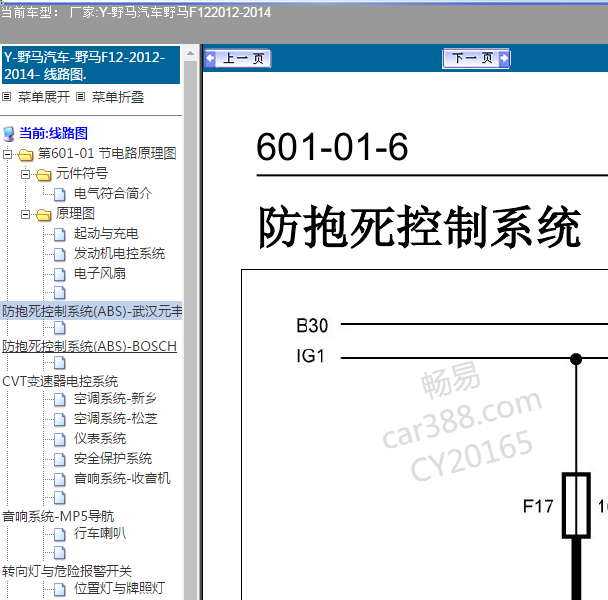
Task: Open 位置灯与牌照灯 diagram
Action: pyautogui.click(x=119, y=588)
